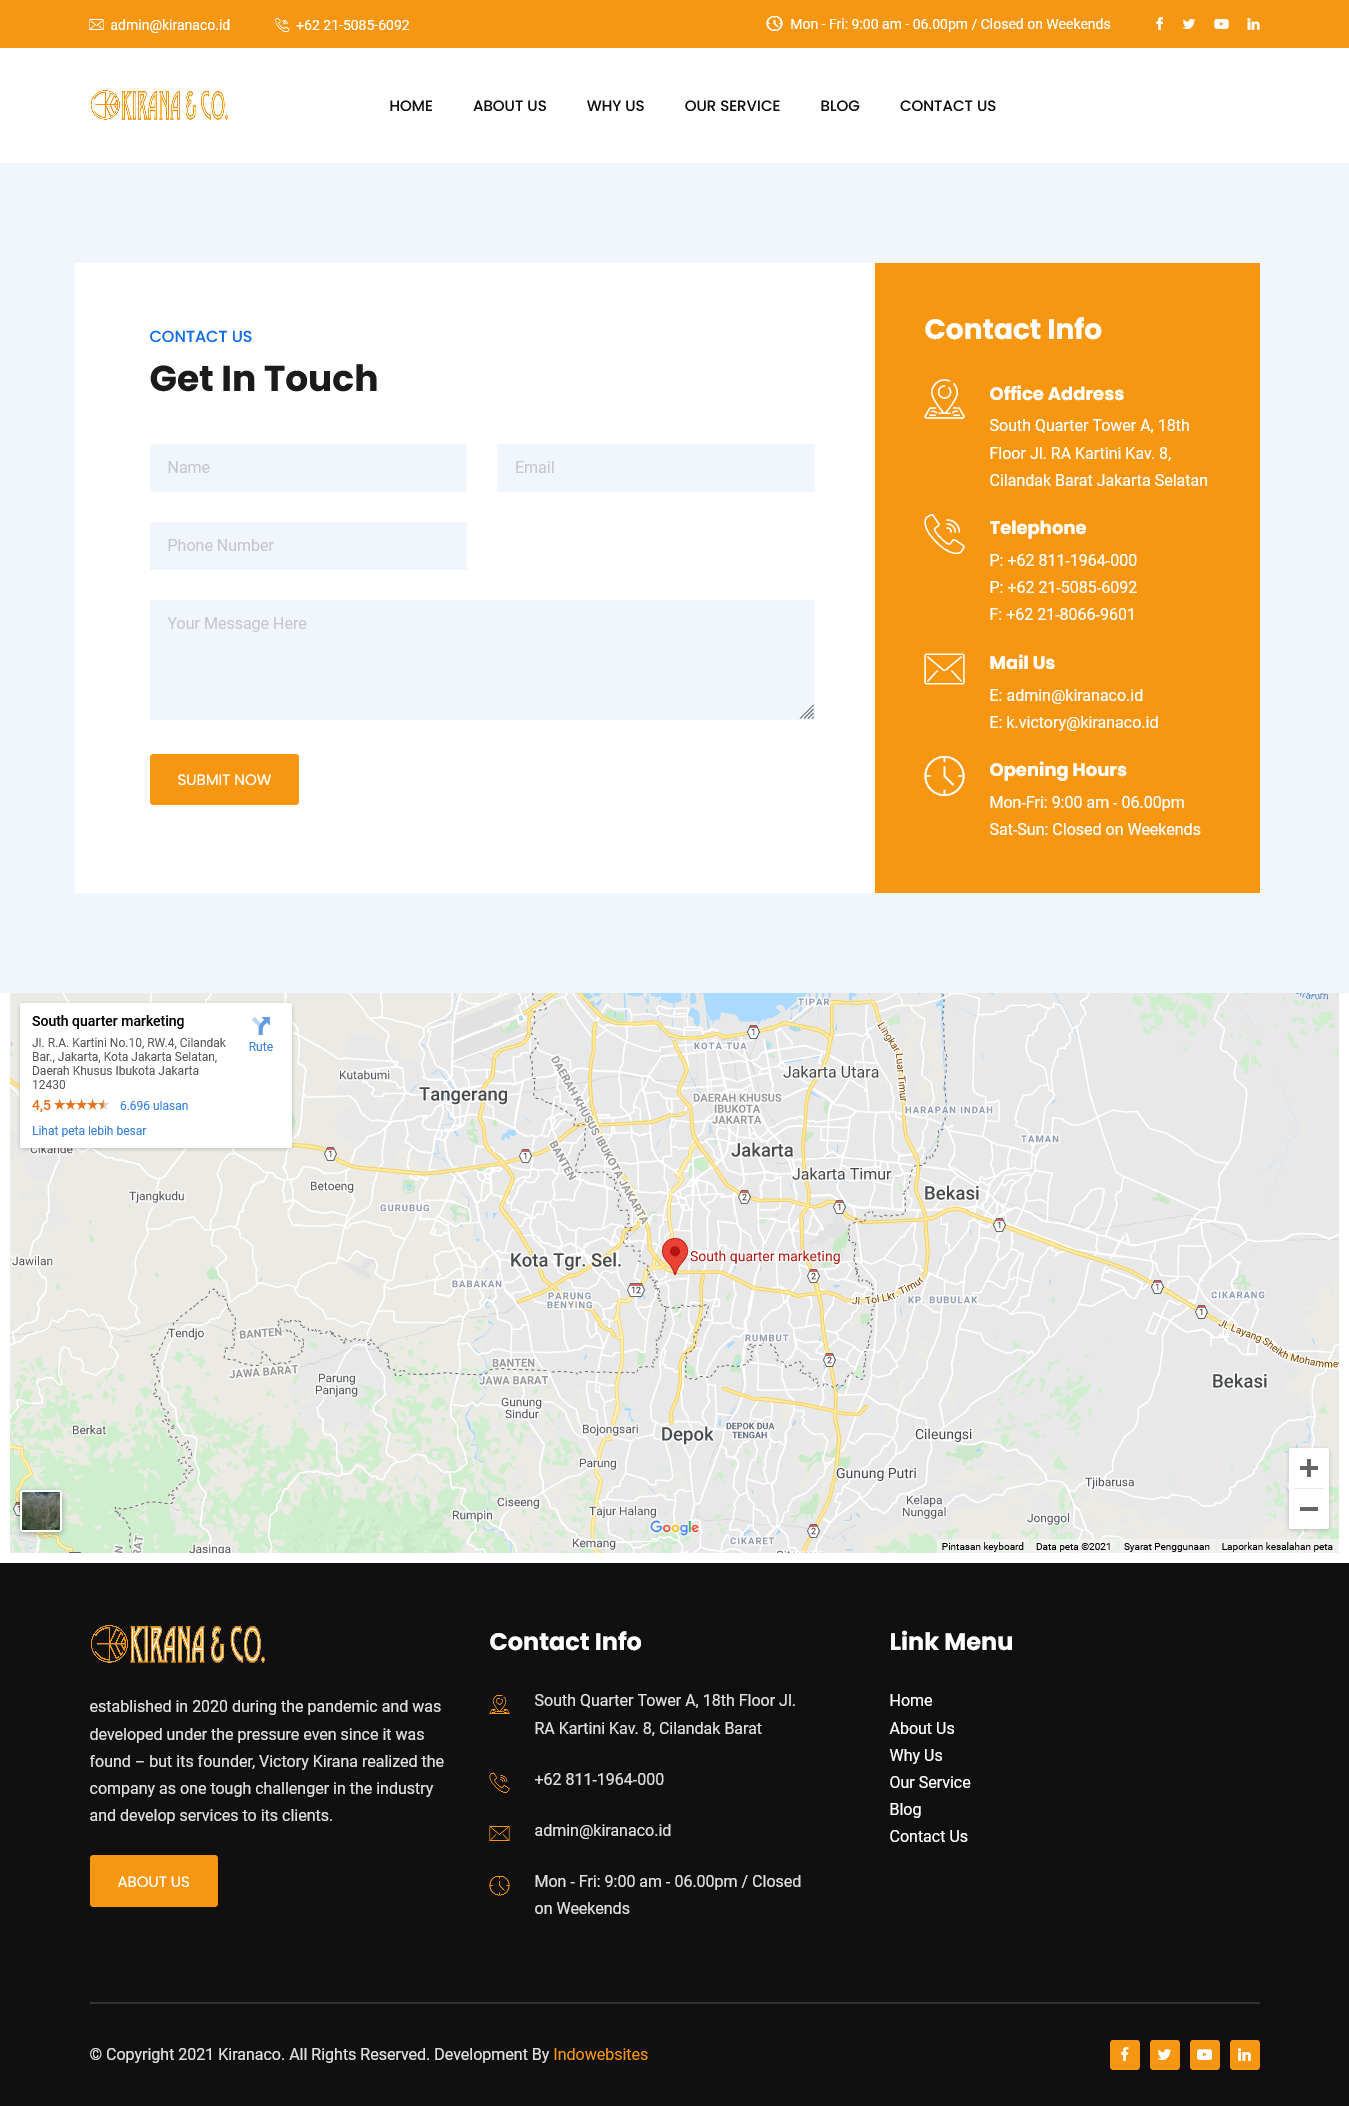
Task: Focus the Email input field
Action: coord(656,468)
